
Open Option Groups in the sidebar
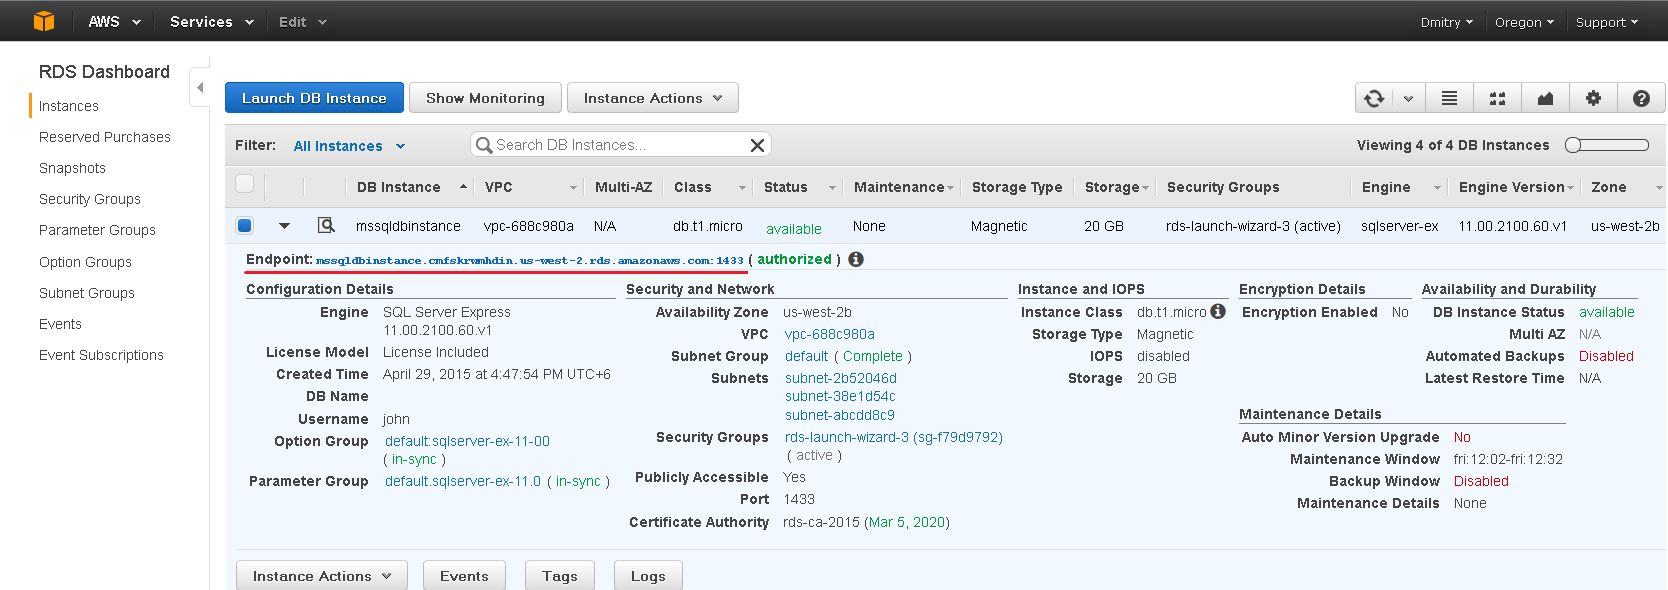85,262
